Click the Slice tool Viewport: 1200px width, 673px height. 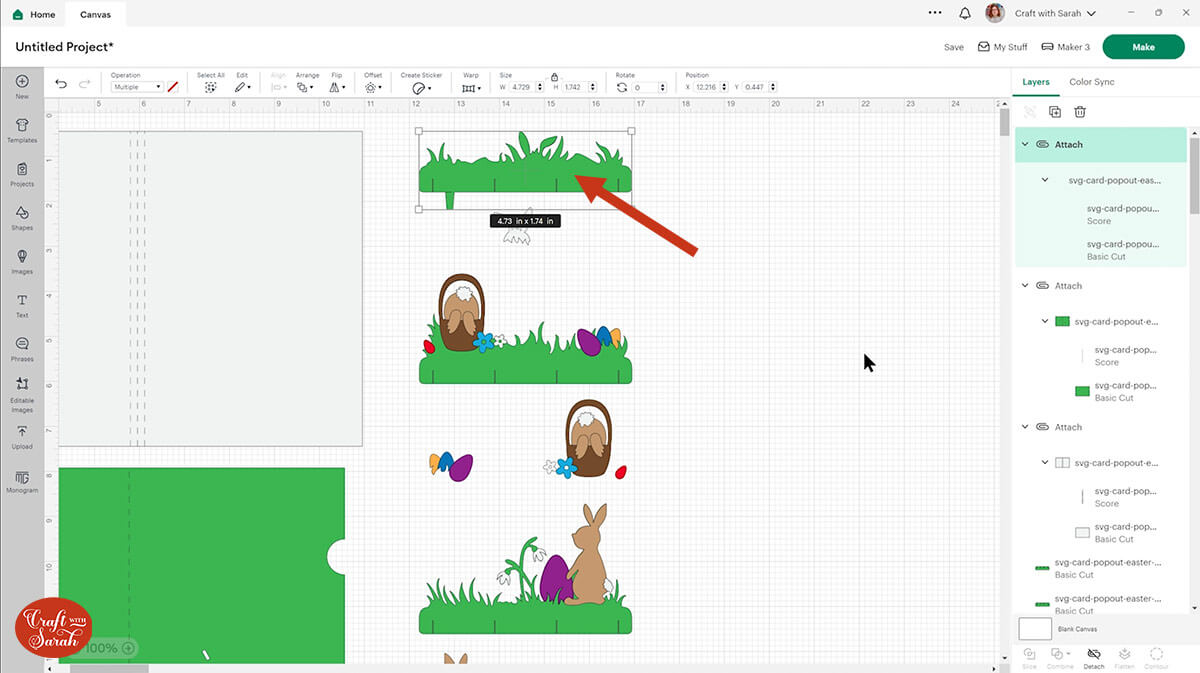[x=1029, y=657]
